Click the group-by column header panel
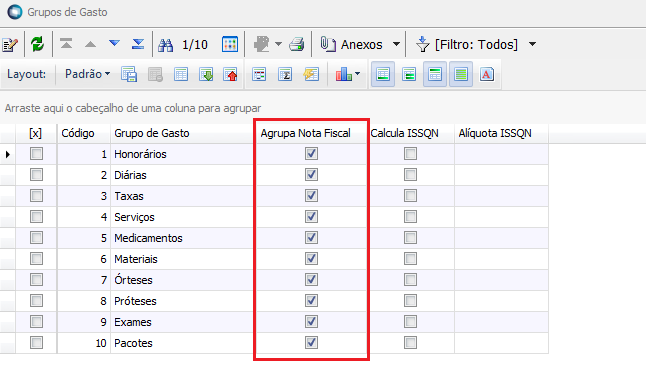 323,108
